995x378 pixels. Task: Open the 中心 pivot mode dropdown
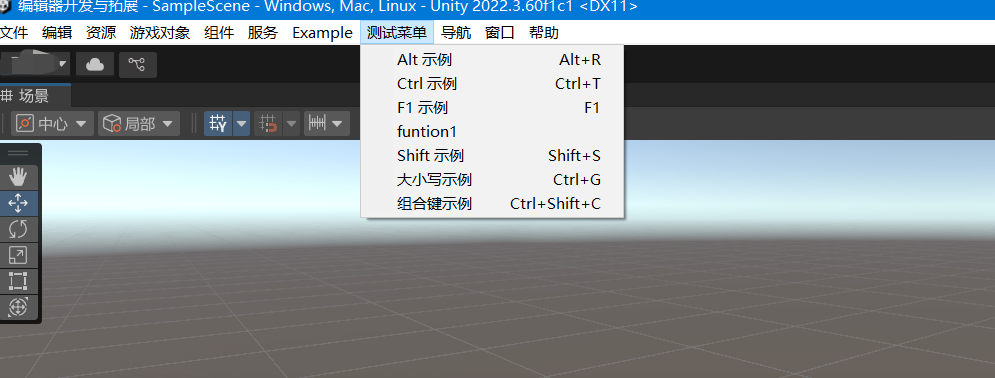click(x=53, y=124)
